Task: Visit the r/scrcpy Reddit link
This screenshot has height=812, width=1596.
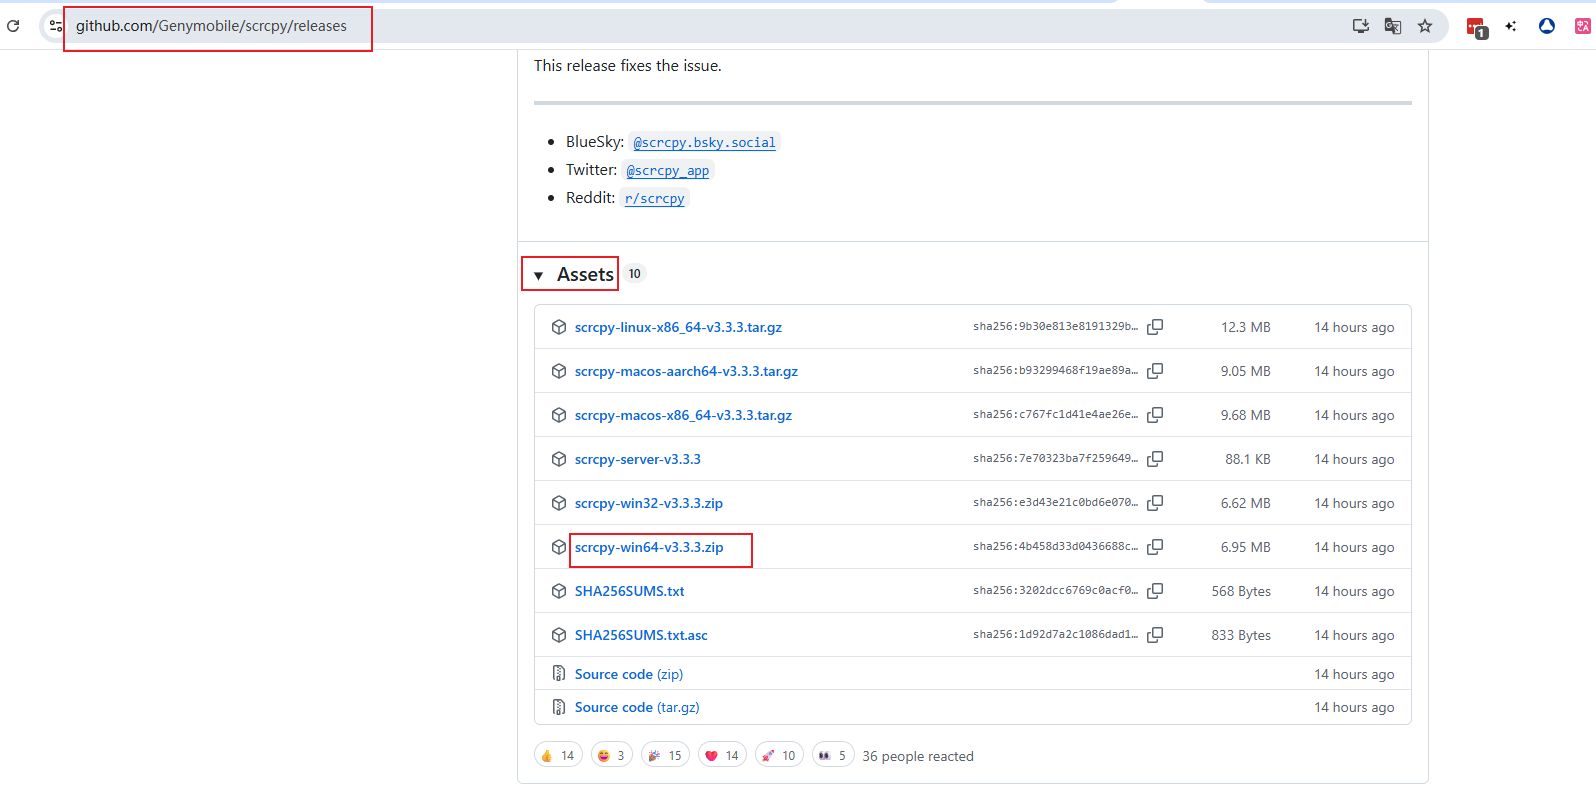Action: click(655, 198)
